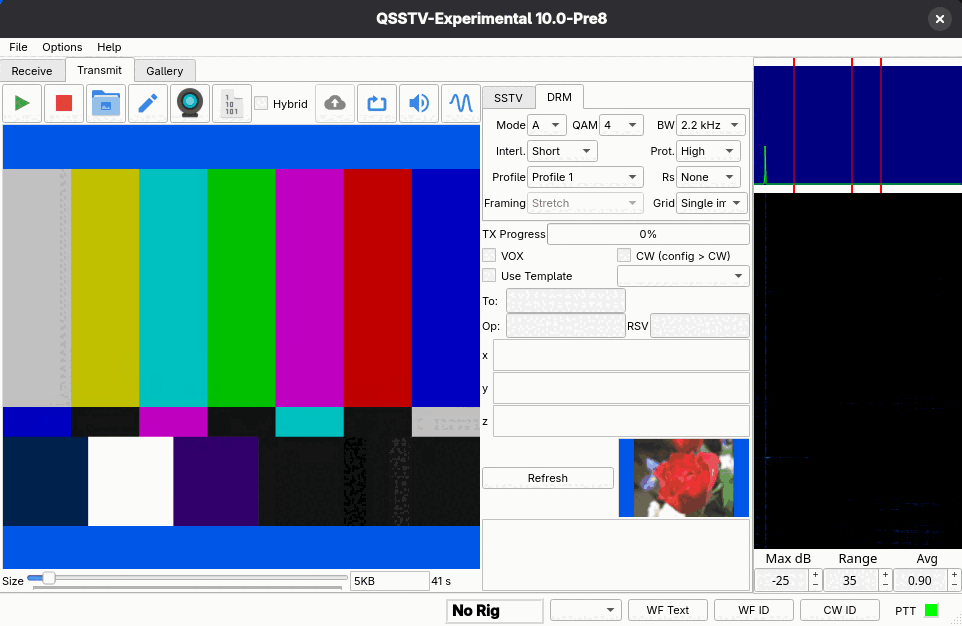
Task: Open the Help menu
Action: [109, 47]
